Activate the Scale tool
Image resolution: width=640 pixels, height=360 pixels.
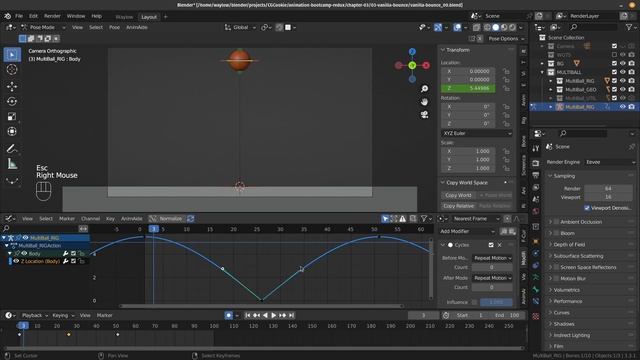coord(12,116)
